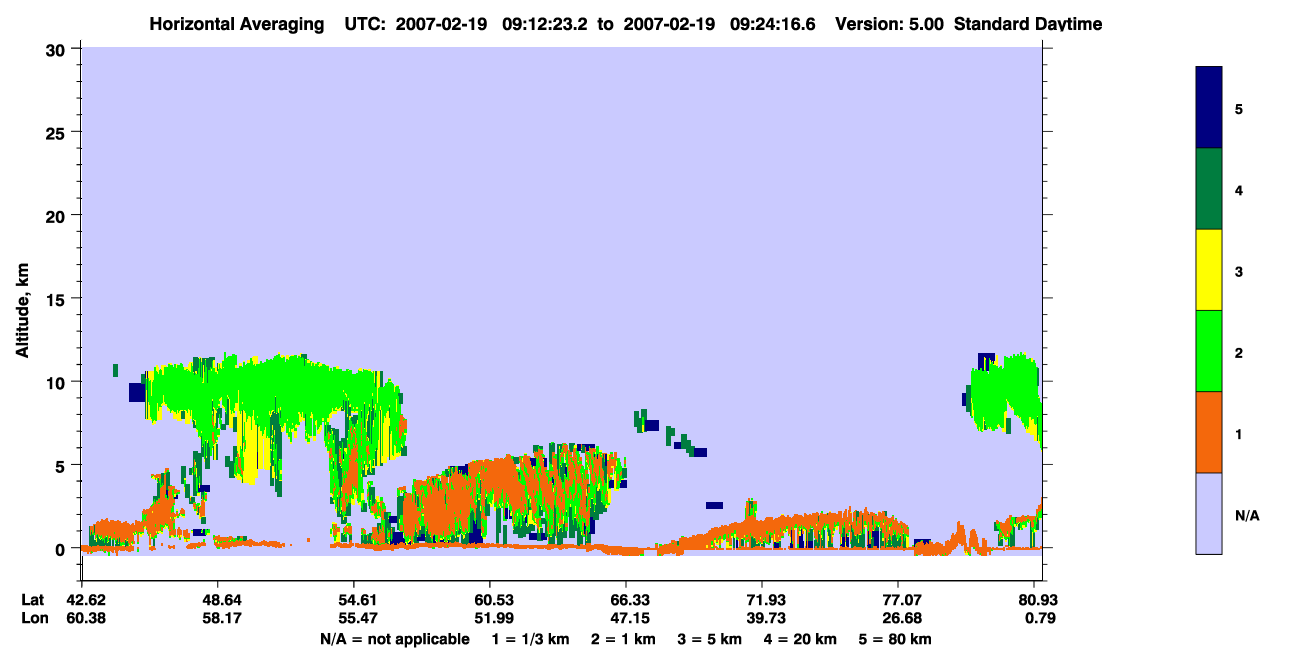The width and height of the screenshot is (1300, 667).
Task: Click legend text '1 = 1/3 km'
Action: pyautogui.click(x=529, y=639)
